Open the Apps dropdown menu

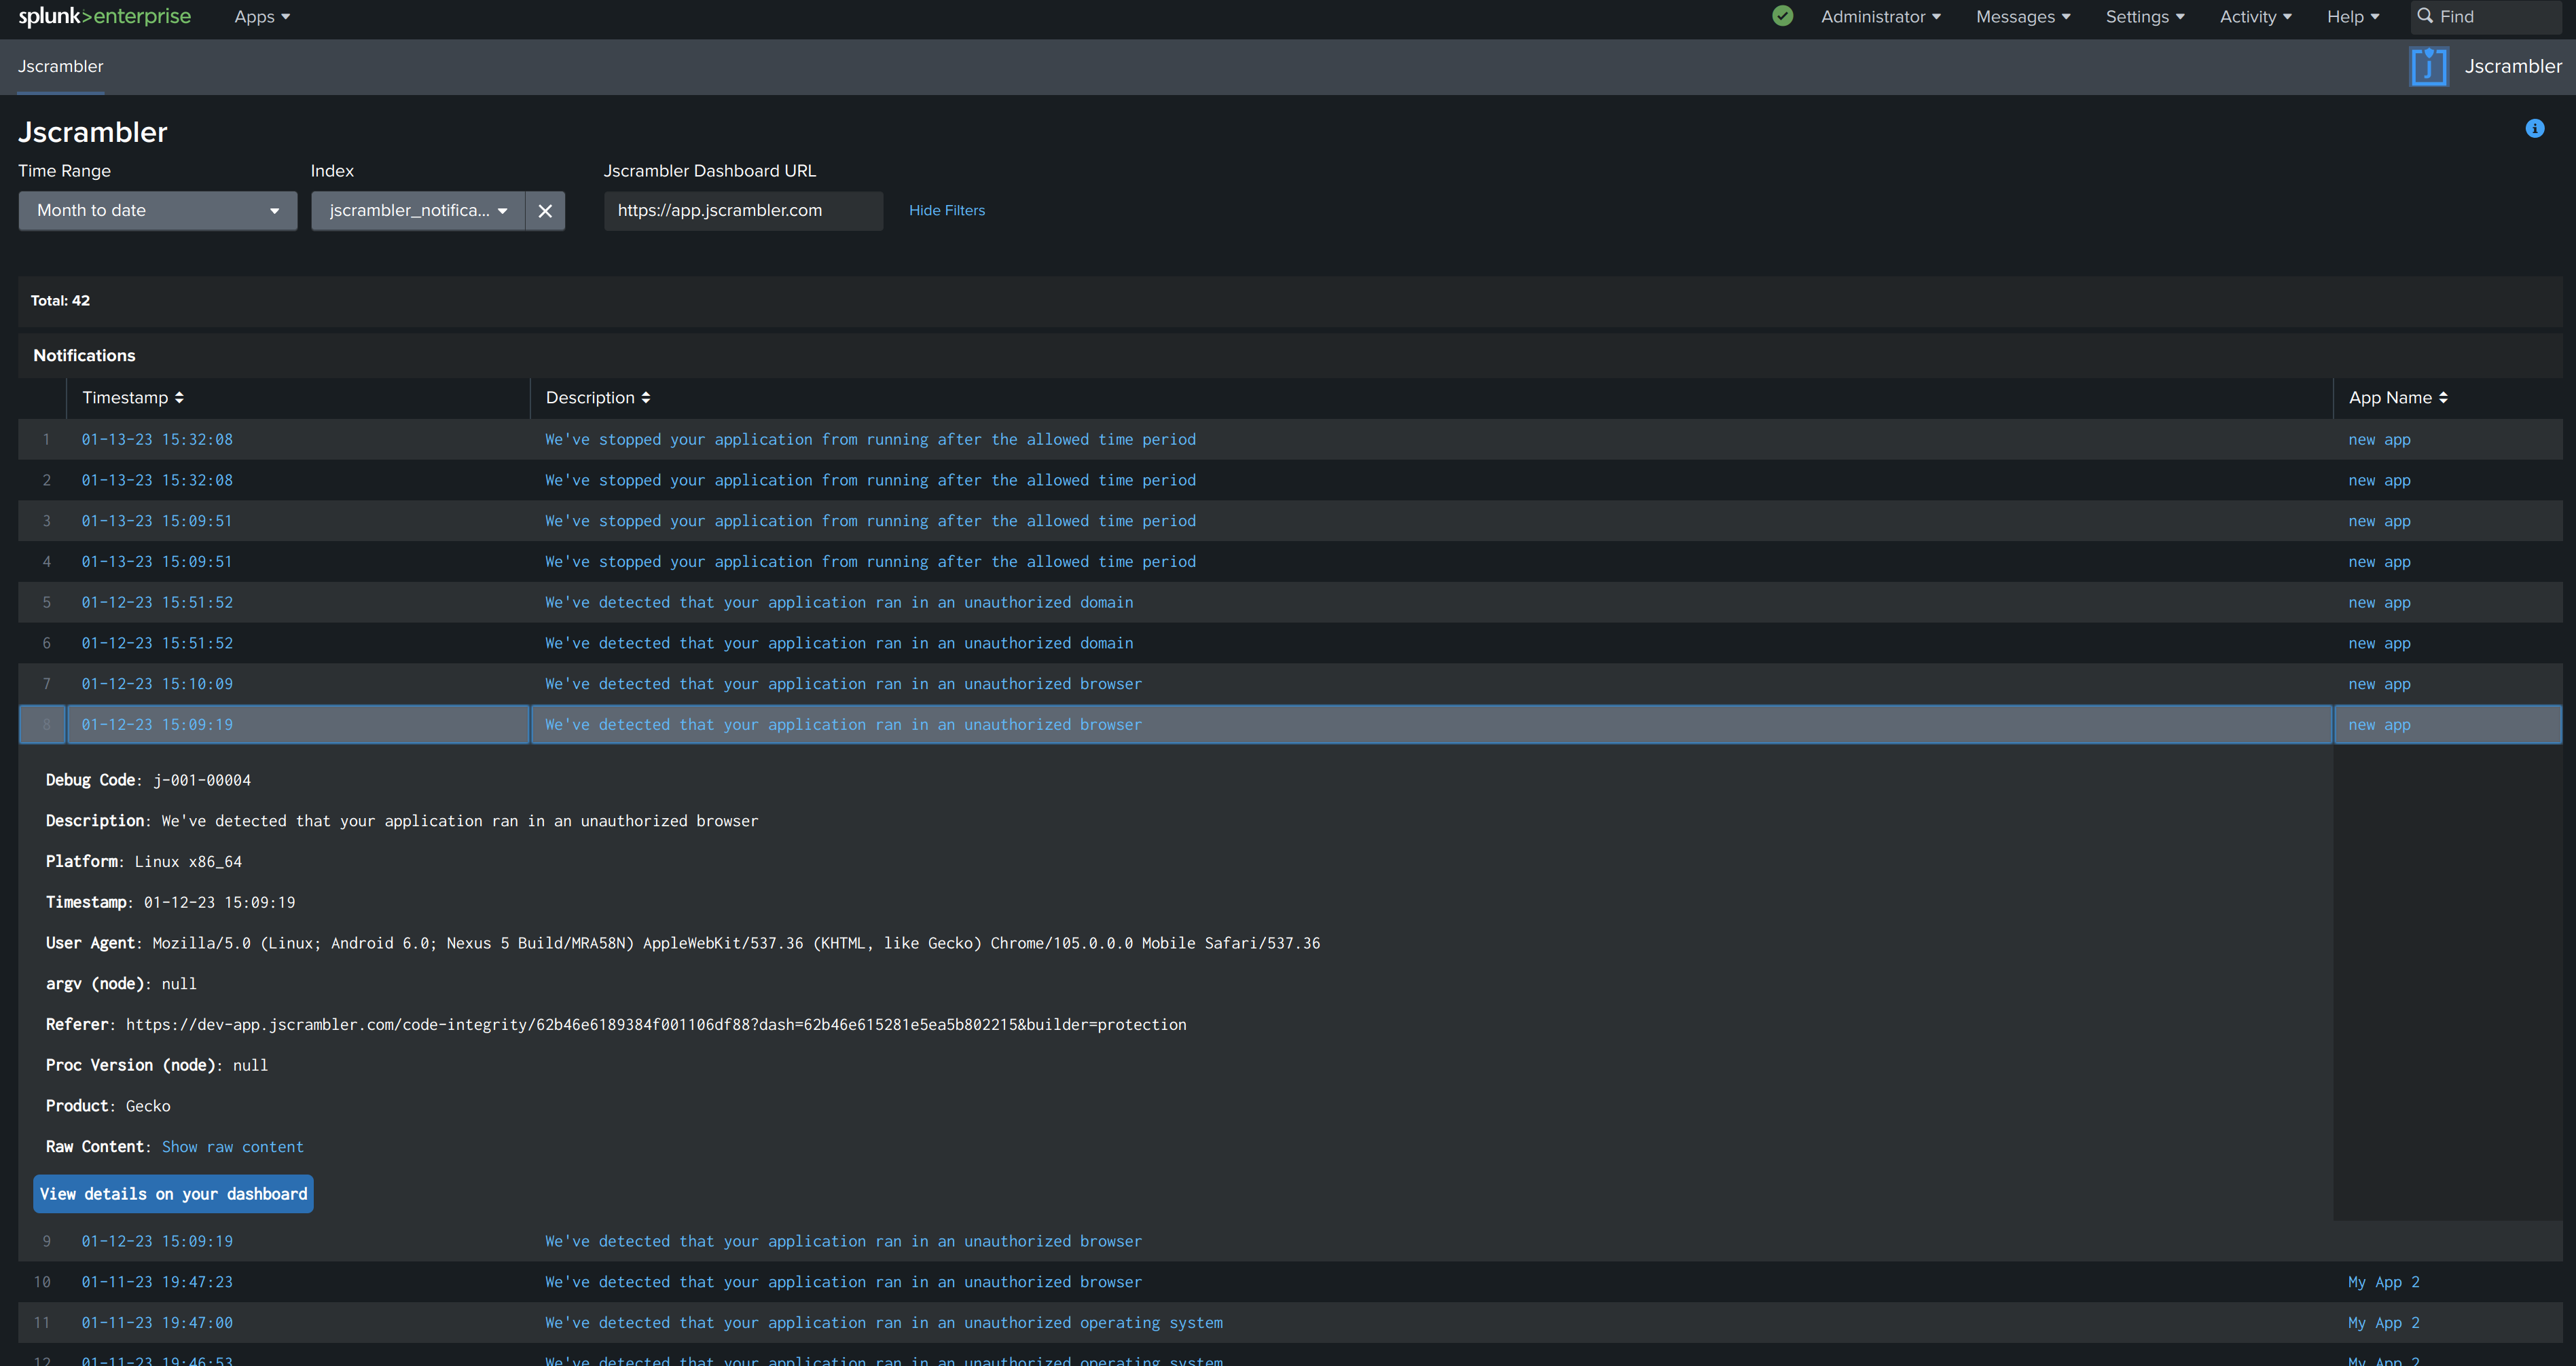(x=262, y=17)
